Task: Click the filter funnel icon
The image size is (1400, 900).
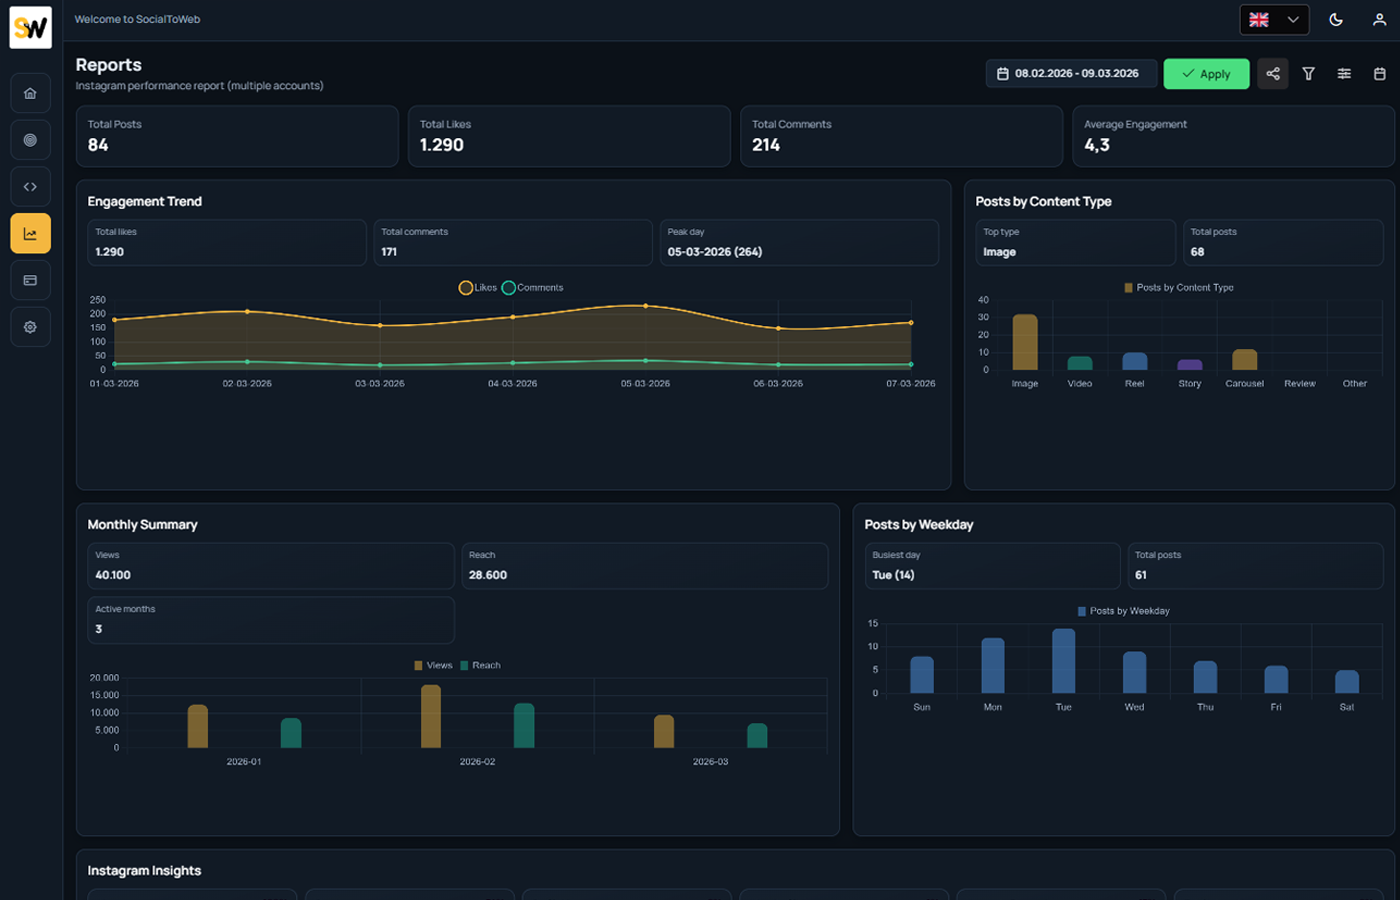Action: click(x=1308, y=73)
